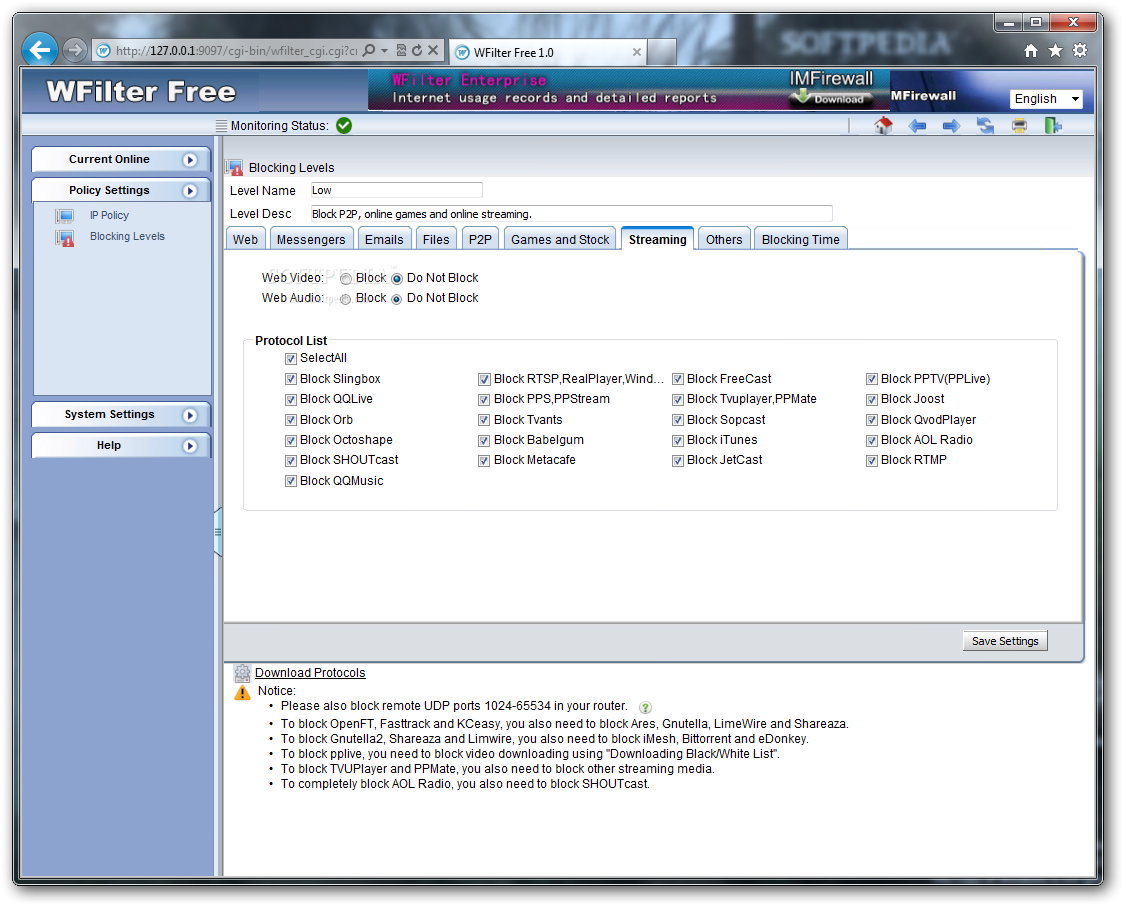Open address bar search dropdown arrow

point(384,50)
